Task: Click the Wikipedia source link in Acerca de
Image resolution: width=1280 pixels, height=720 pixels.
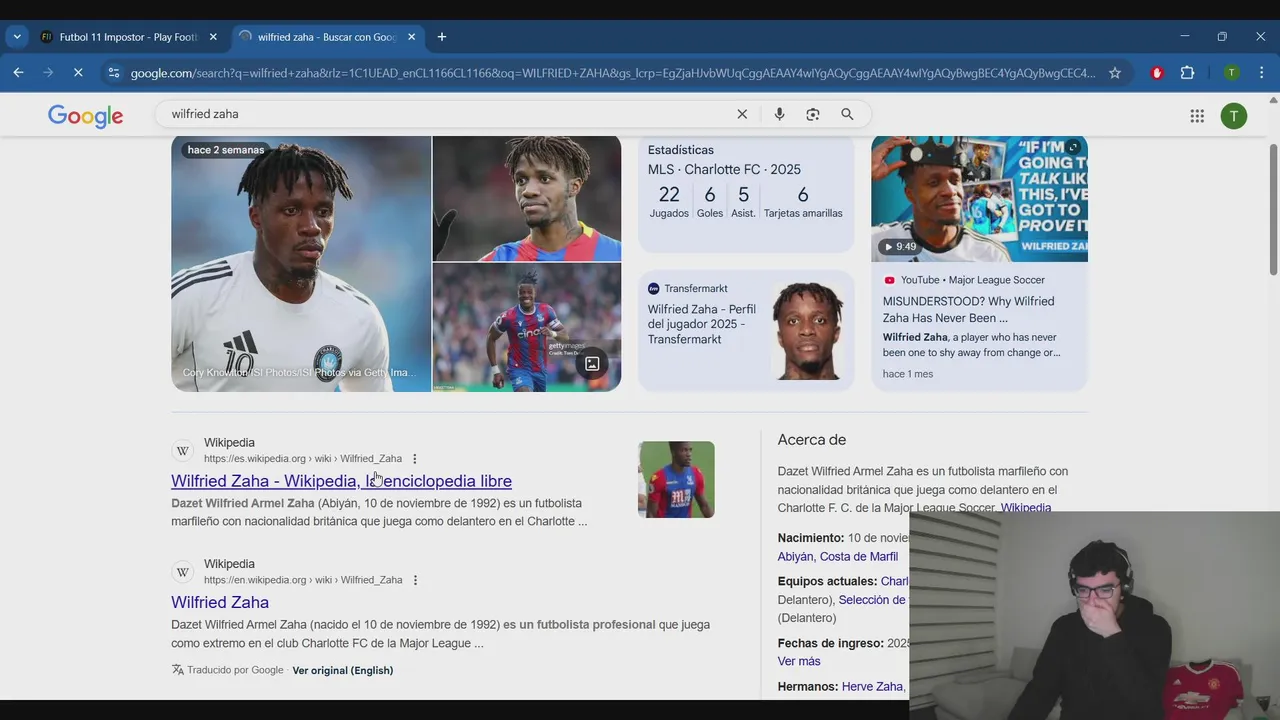Action: click(1026, 508)
